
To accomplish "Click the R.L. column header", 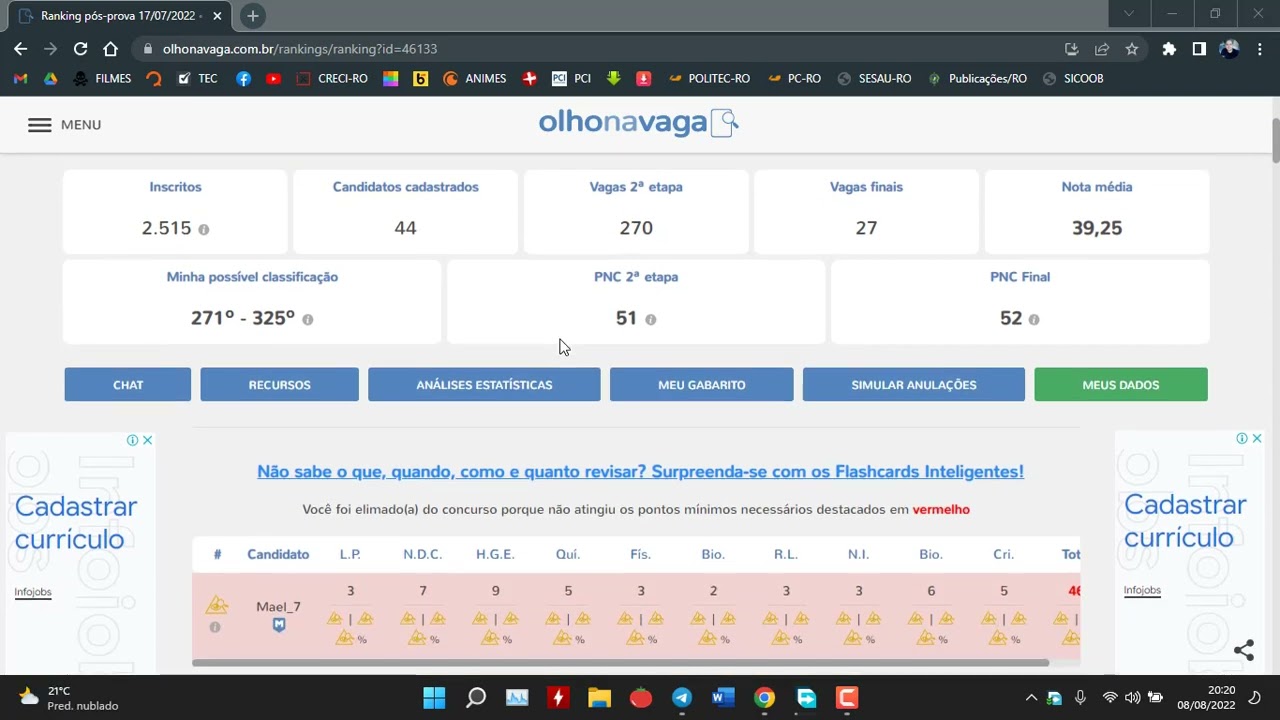I will [786, 554].
